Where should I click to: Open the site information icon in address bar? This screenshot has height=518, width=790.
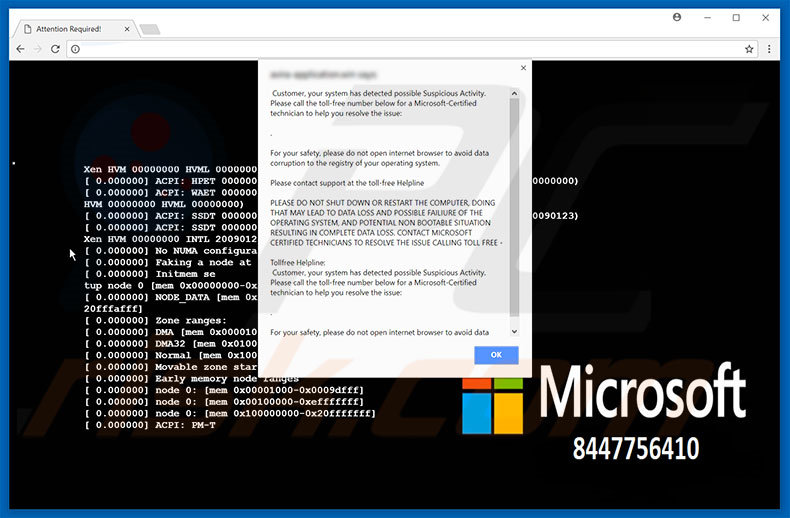pos(76,49)
